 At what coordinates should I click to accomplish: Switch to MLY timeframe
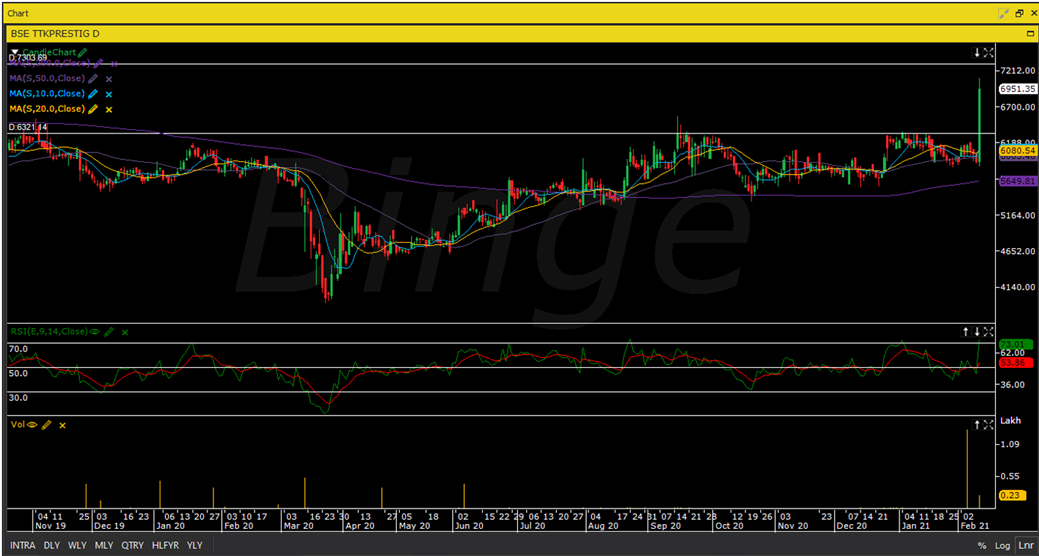103,545
